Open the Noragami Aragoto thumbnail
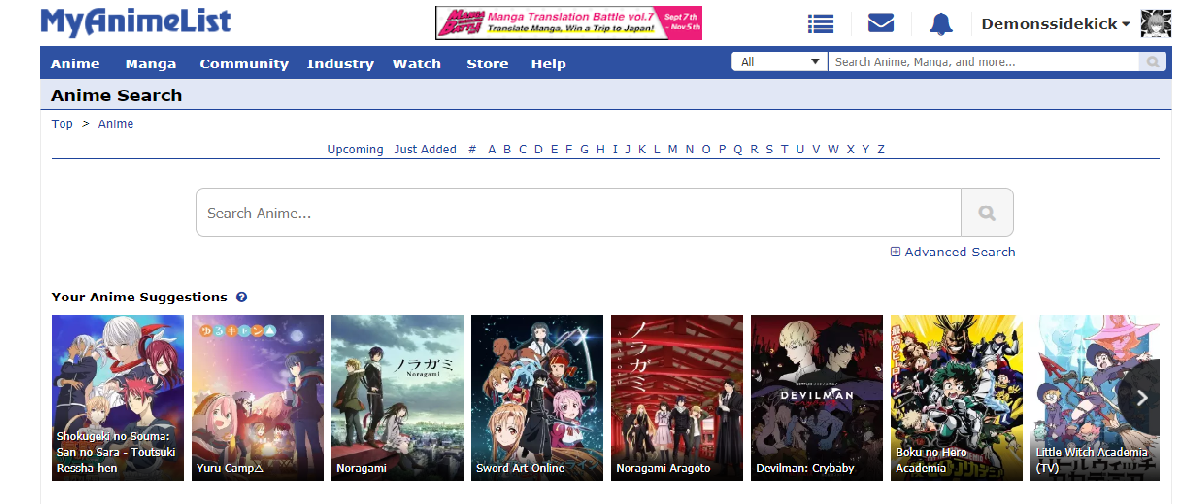This screenshot has height=504, width=1182. (x=677, y=398)
